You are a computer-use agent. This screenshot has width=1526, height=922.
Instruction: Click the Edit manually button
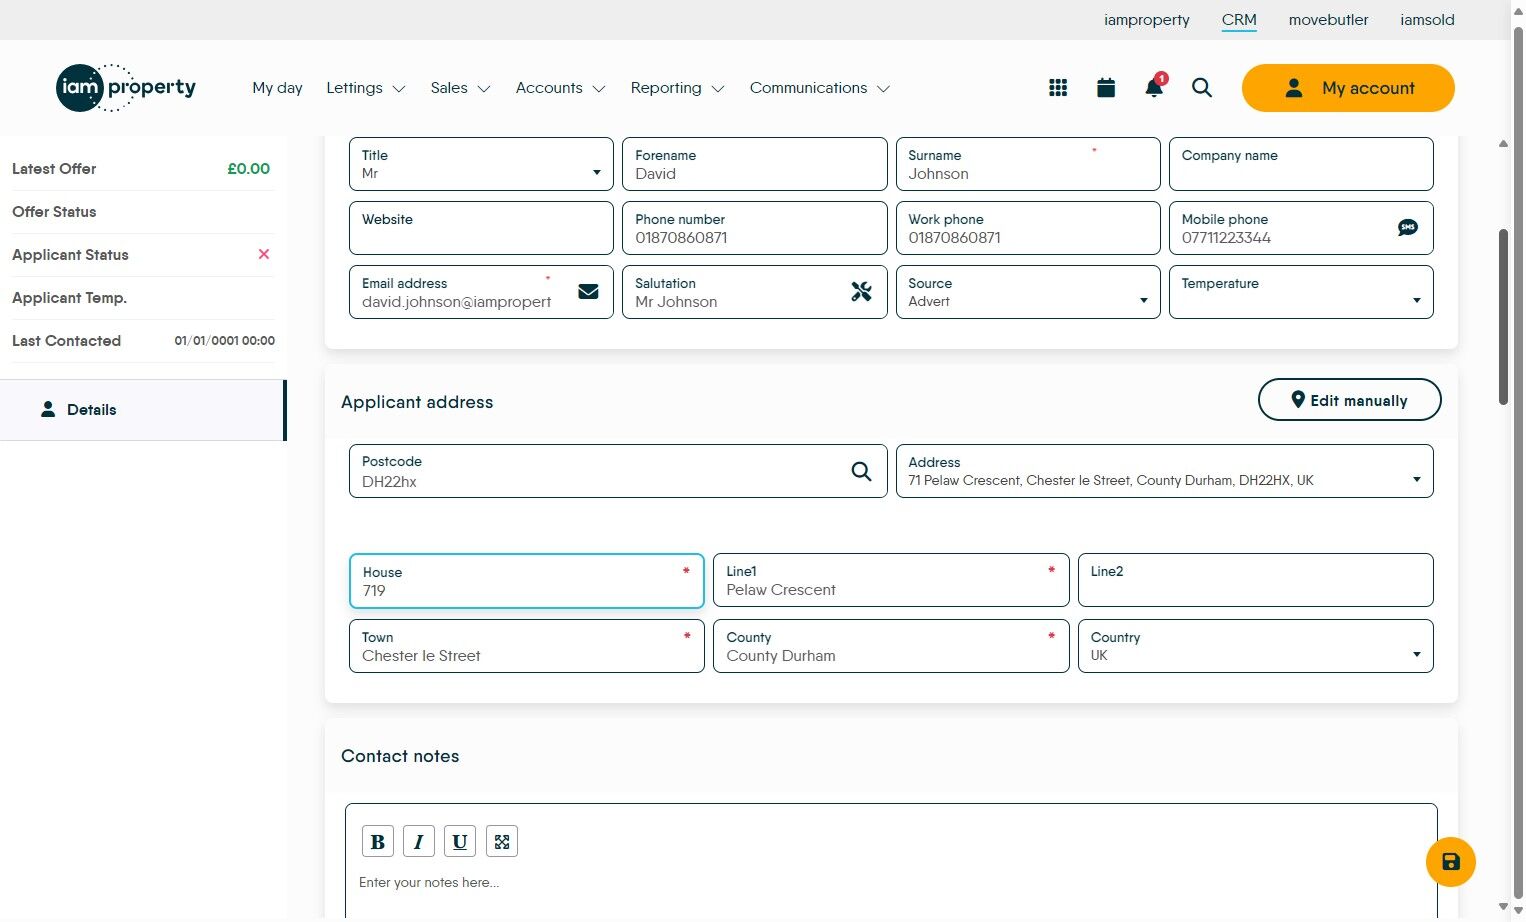1349,400
